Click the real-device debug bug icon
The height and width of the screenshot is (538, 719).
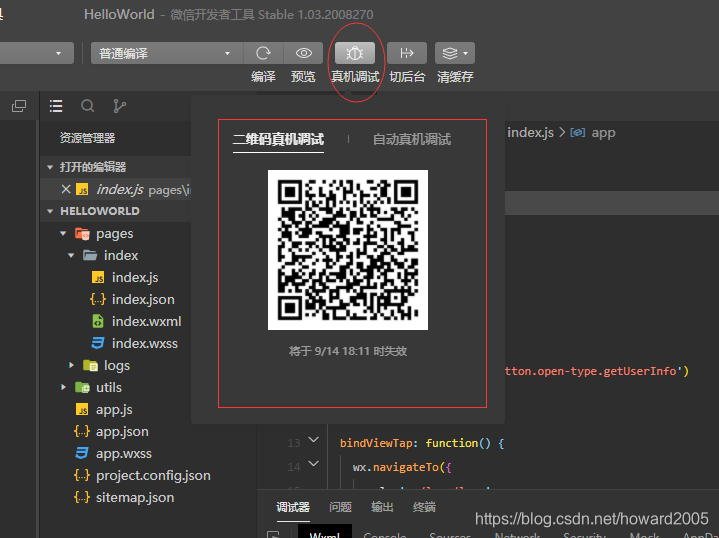tap(354, 53)
